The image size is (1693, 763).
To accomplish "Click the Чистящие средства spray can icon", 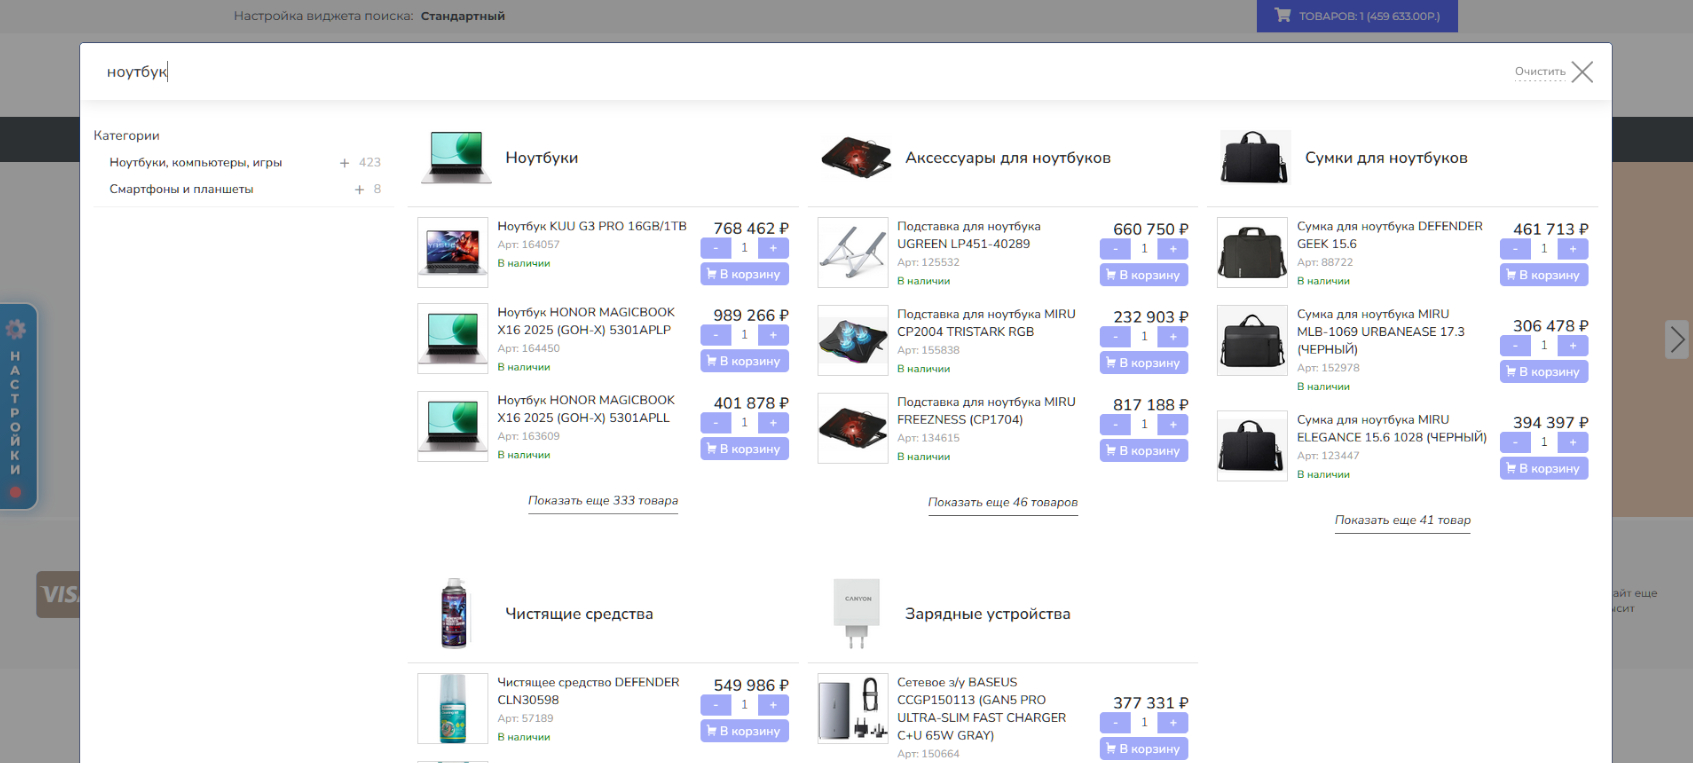I will coord(454,613).
